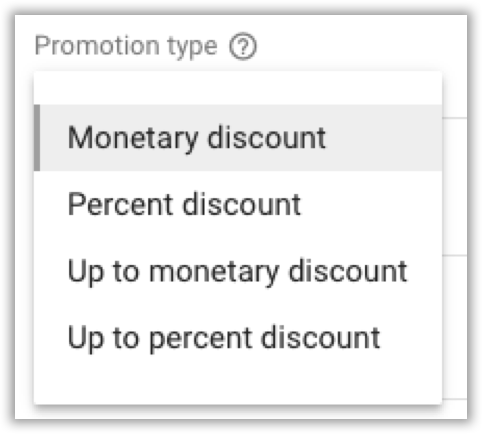Set promotion type to Percent discount
The image size is (482, 434).
click(x=238, y=204)
